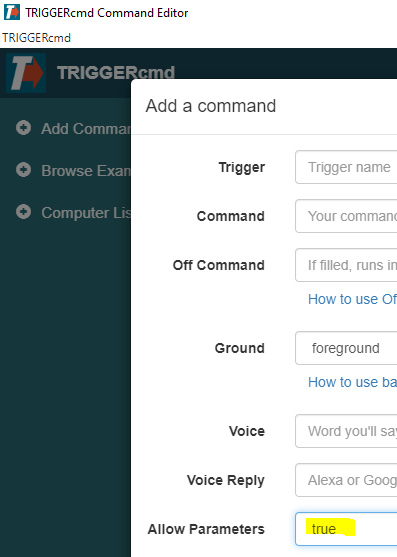Click the Command field label

pos(230,216)
